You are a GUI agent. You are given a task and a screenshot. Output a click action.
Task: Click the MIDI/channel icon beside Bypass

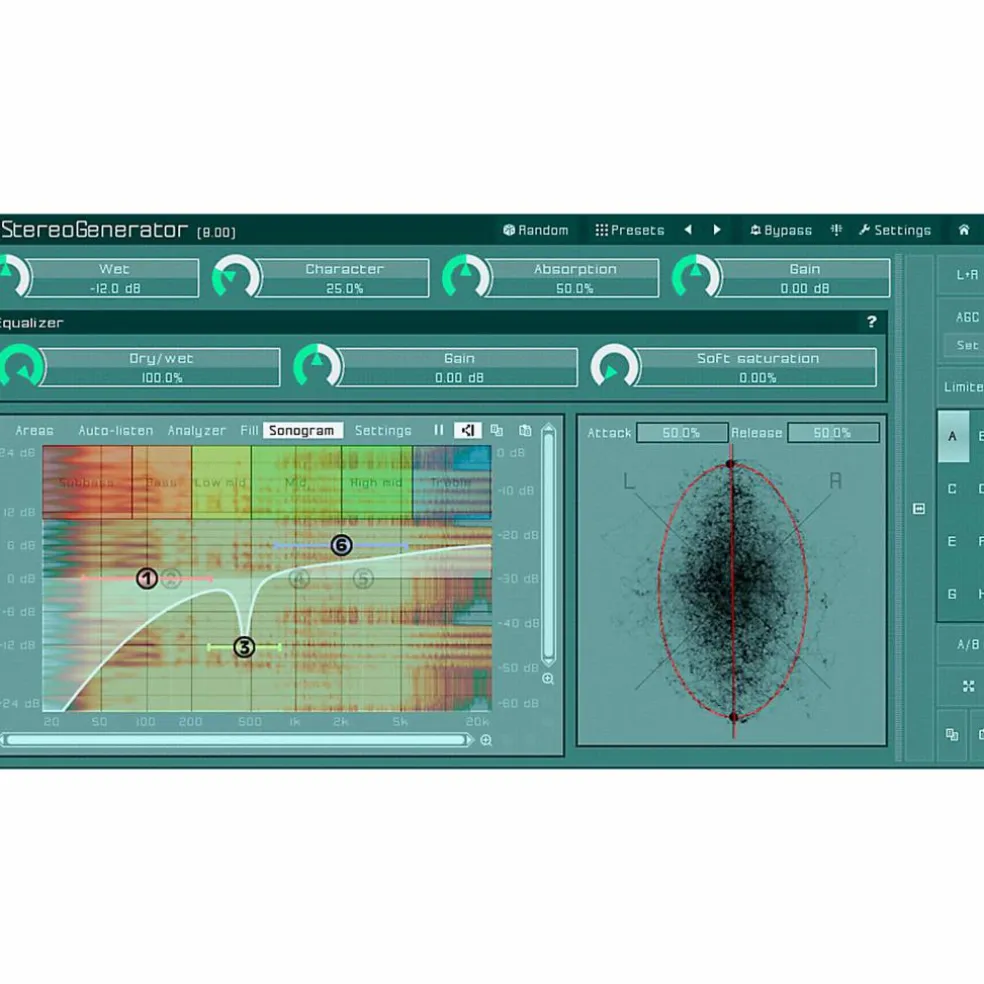(x=836, y=230)
